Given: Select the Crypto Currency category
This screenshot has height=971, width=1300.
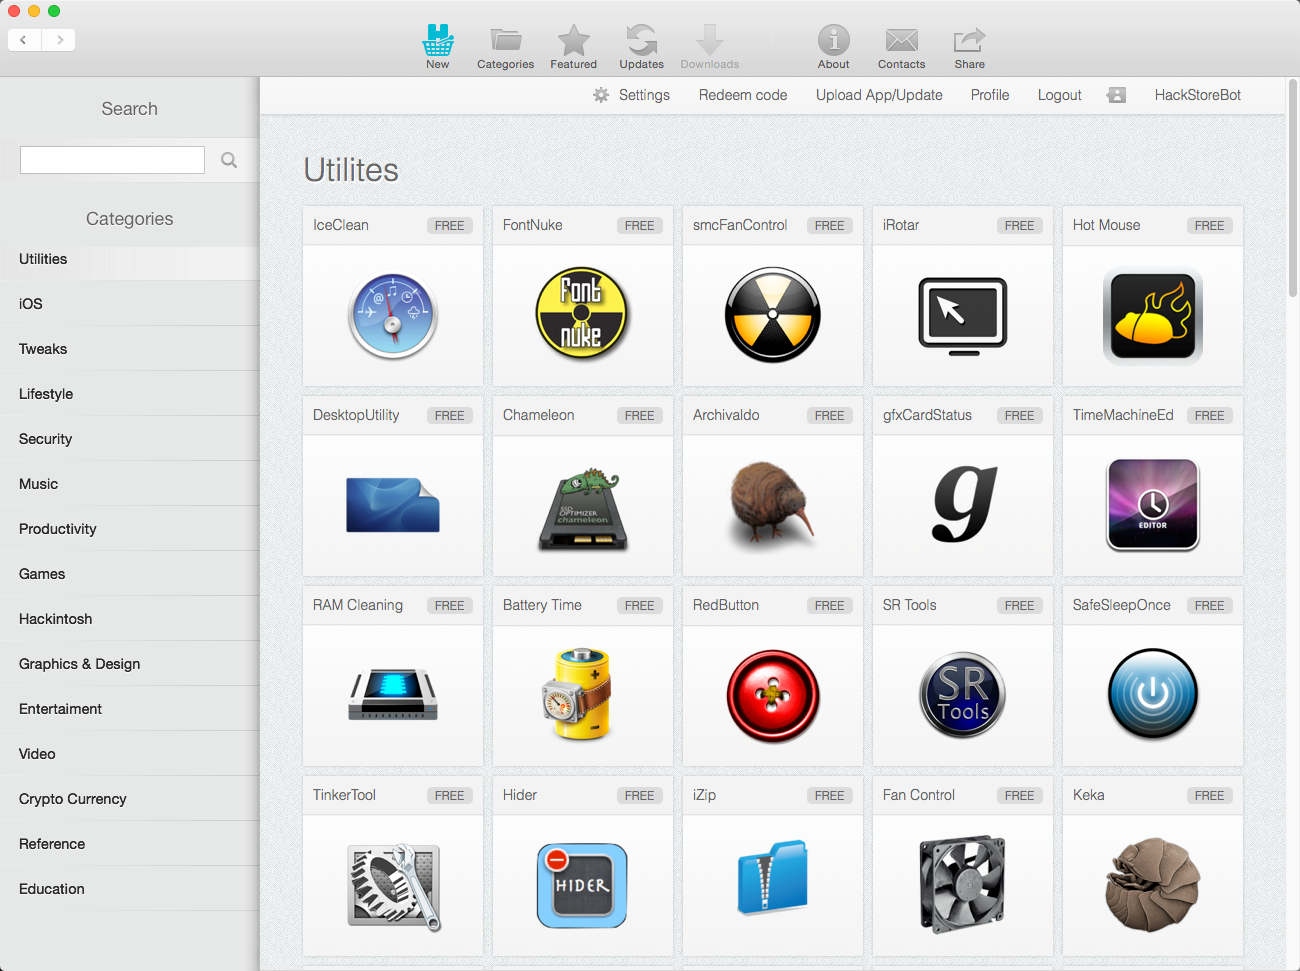Looking at the screenshot, I should point(130,799).
